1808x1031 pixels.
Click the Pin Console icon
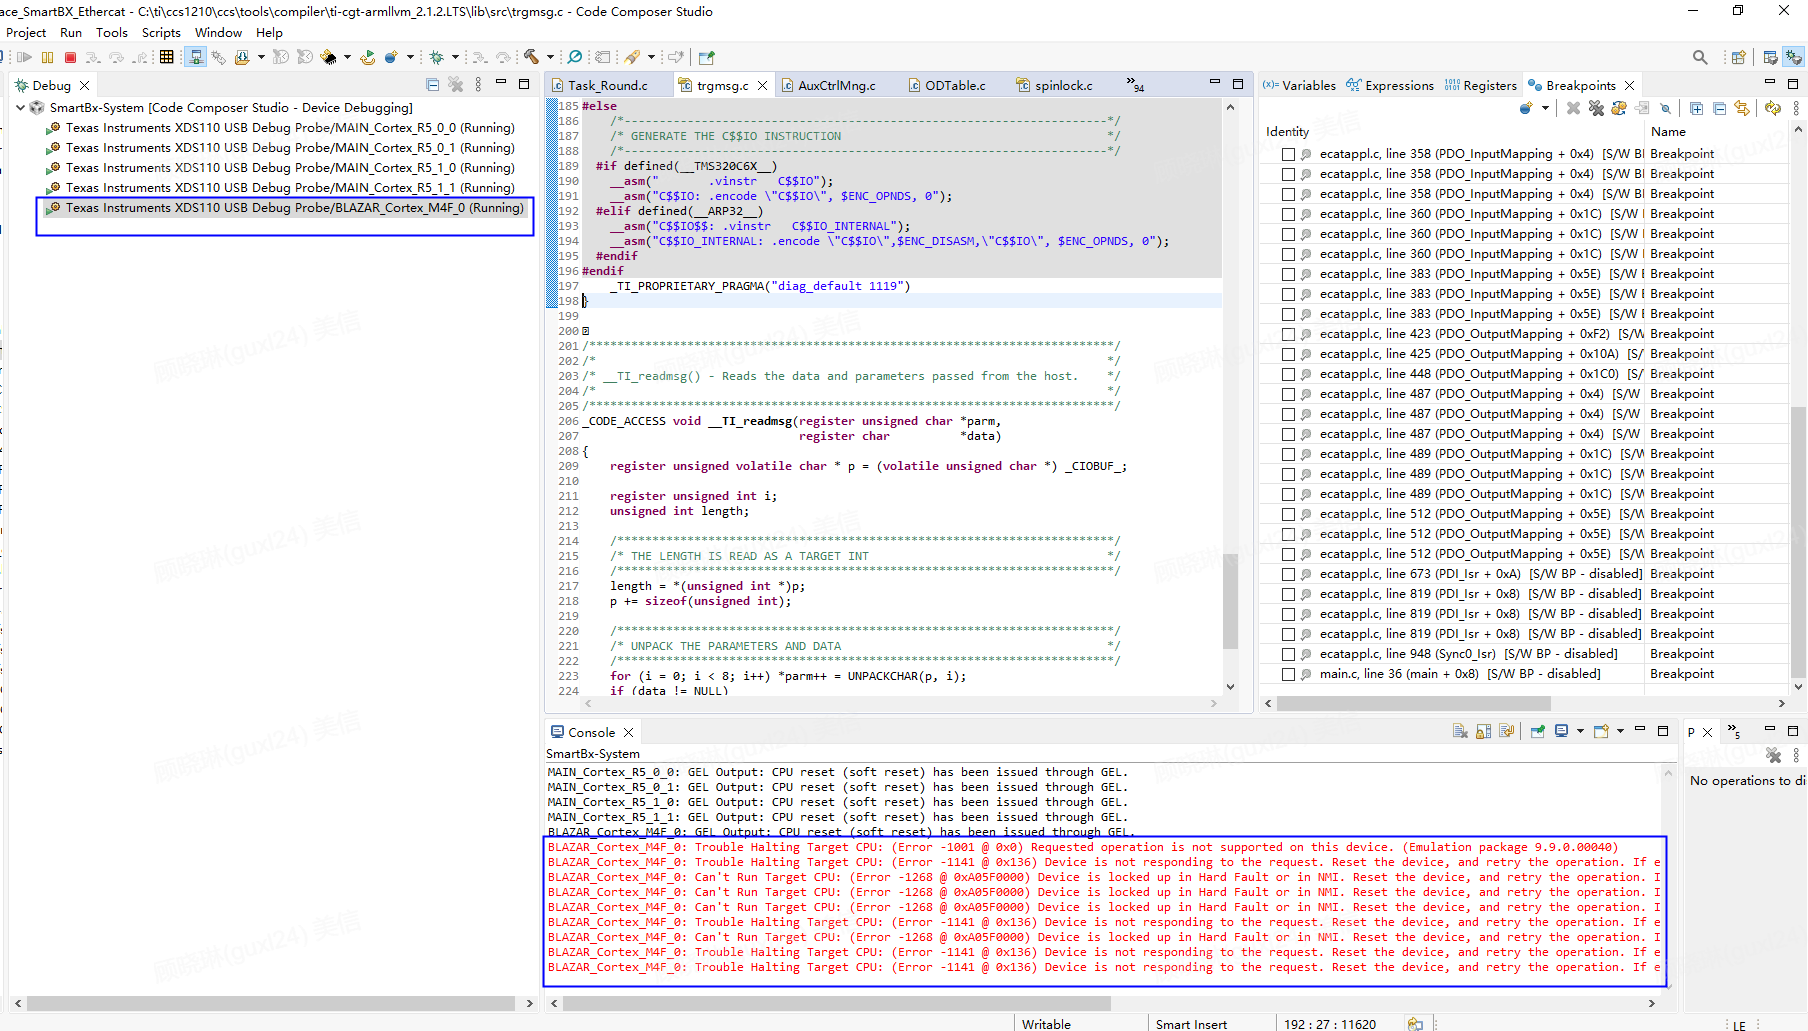pyautogui.click(x=1538, y=732)
